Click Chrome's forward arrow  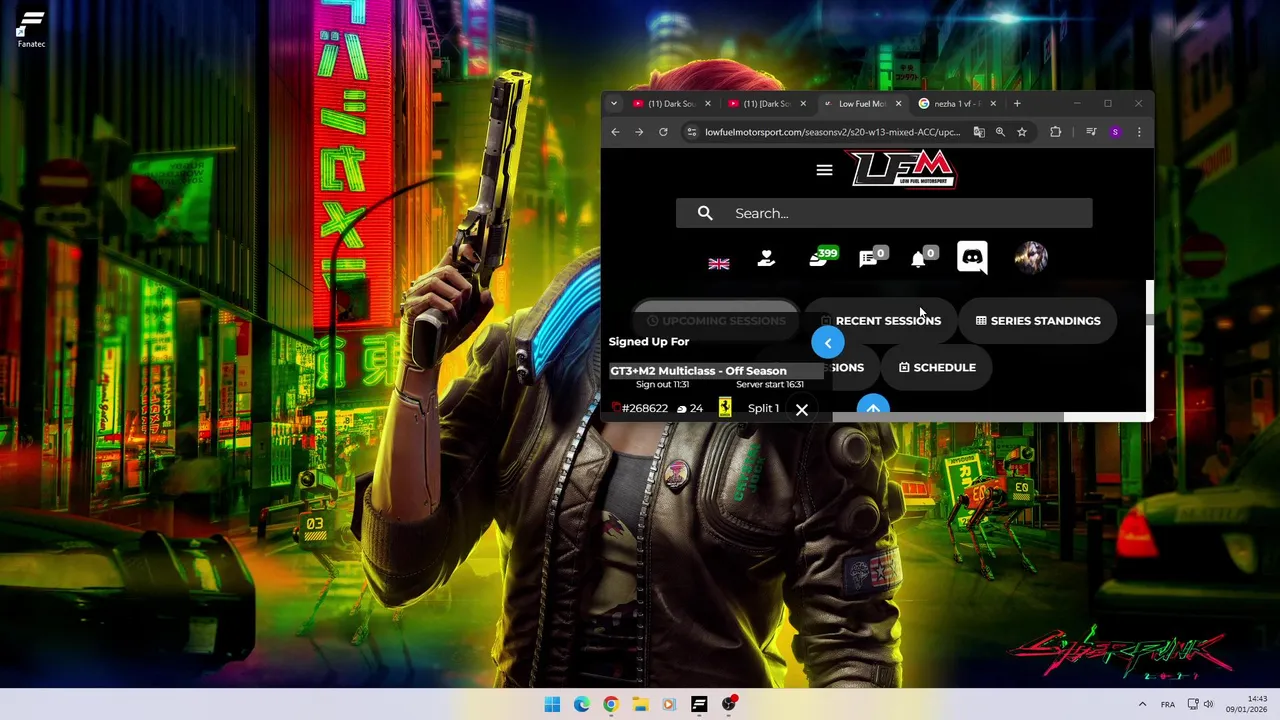pyautogui.click(x=639, y=132)
